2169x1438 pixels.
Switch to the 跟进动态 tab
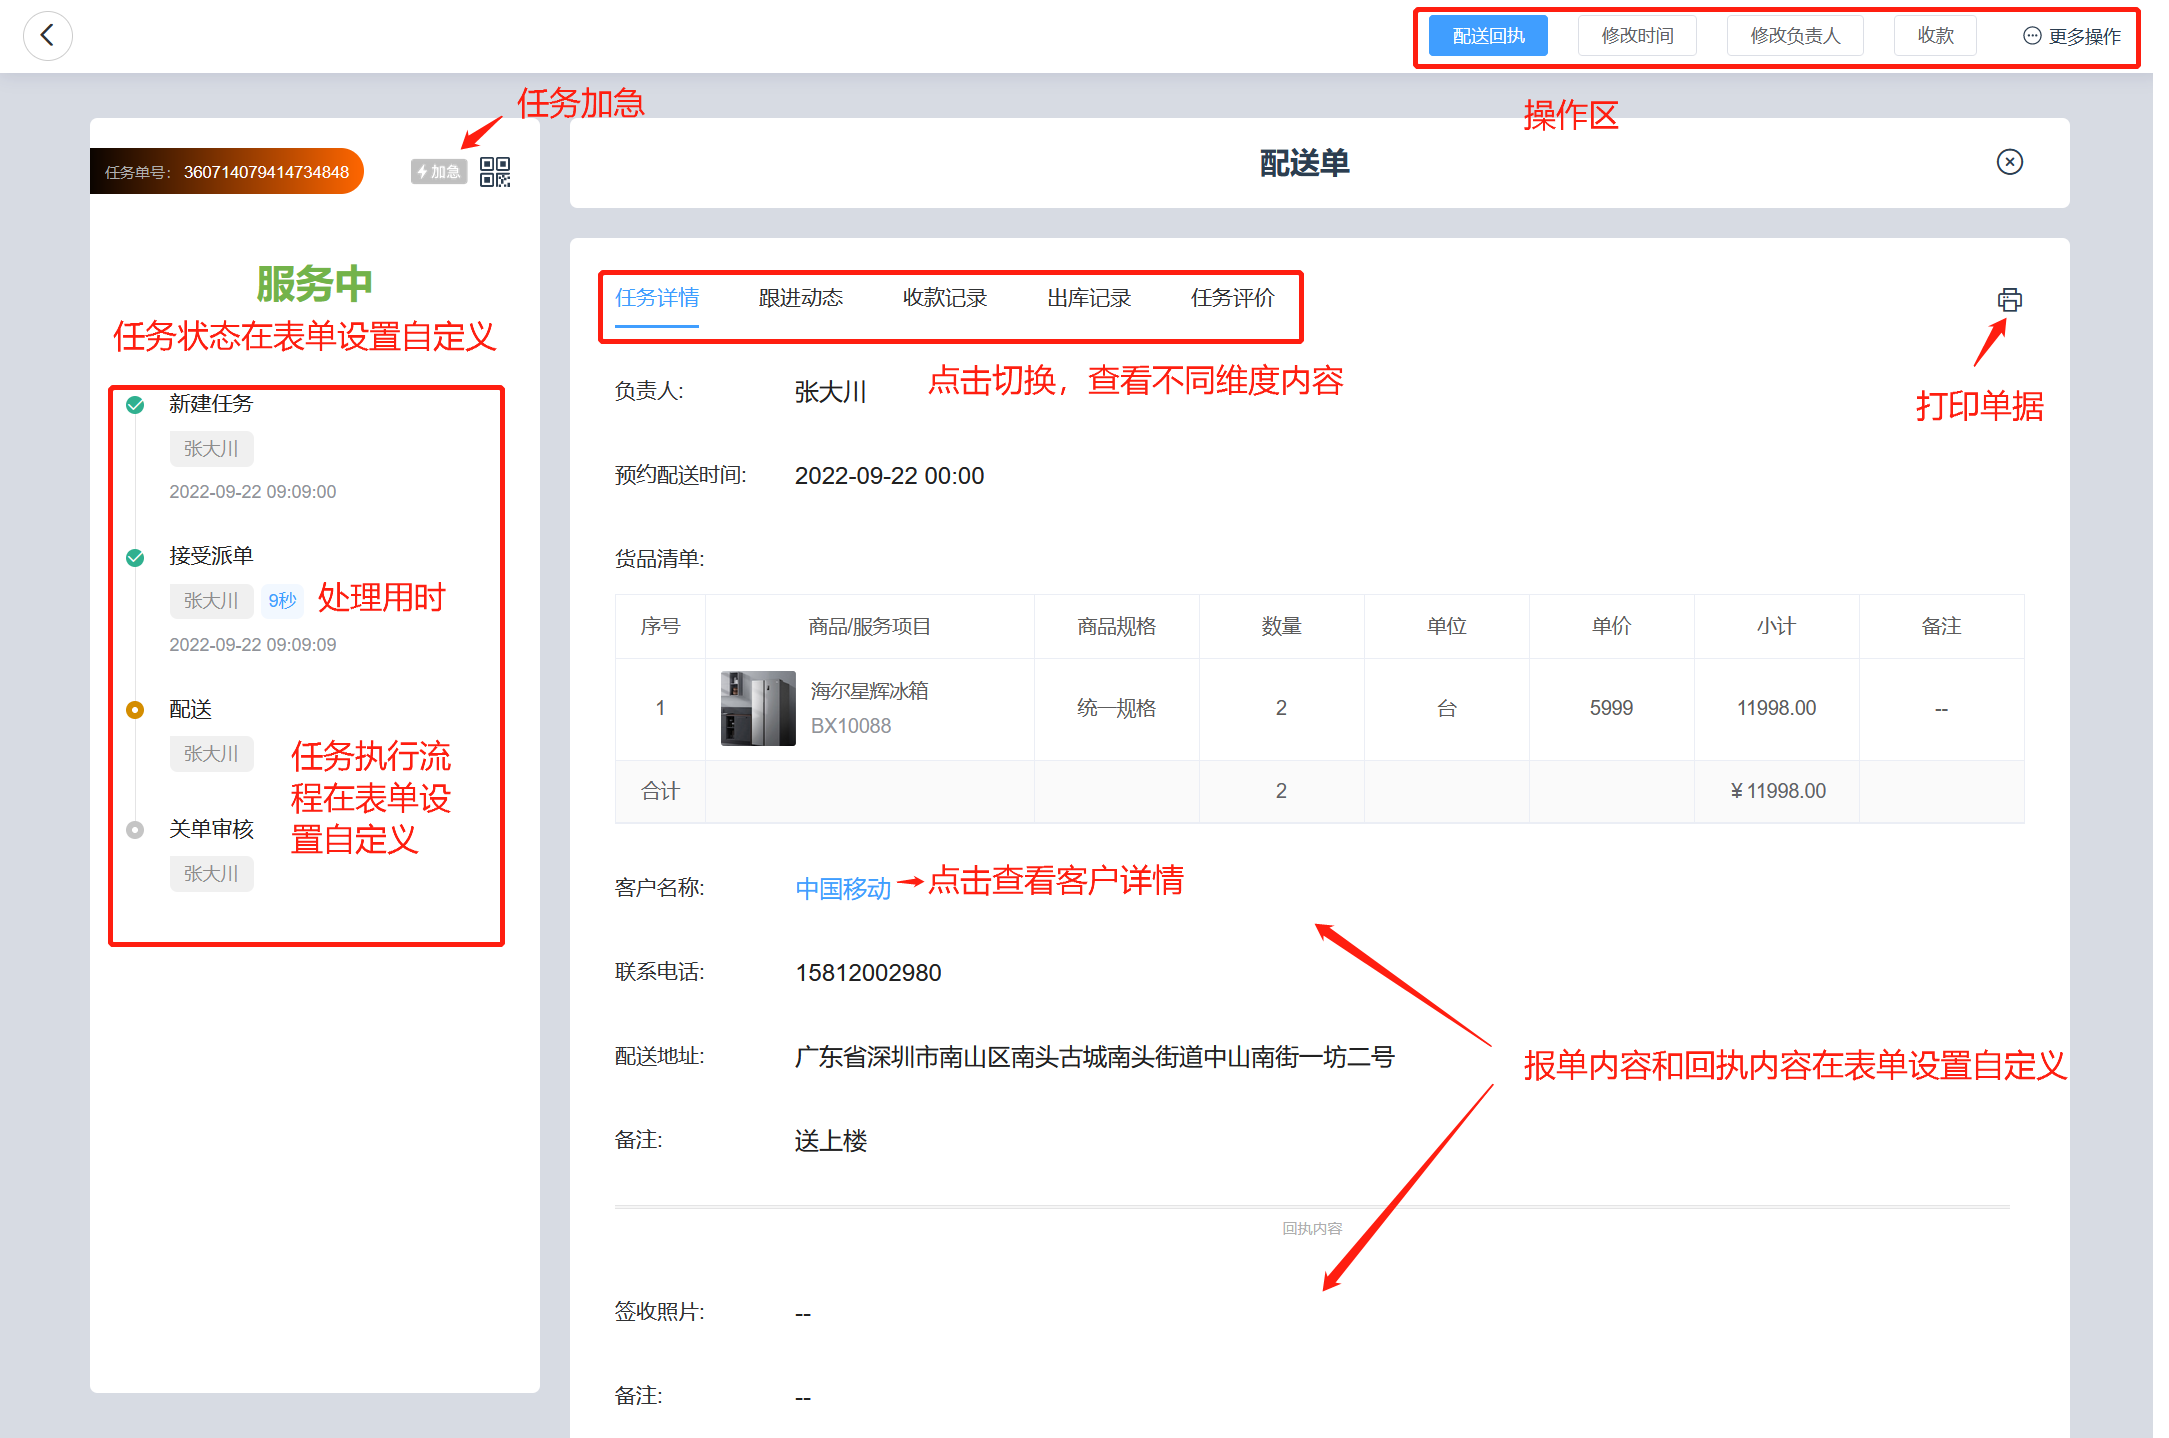tap(800, 298)
